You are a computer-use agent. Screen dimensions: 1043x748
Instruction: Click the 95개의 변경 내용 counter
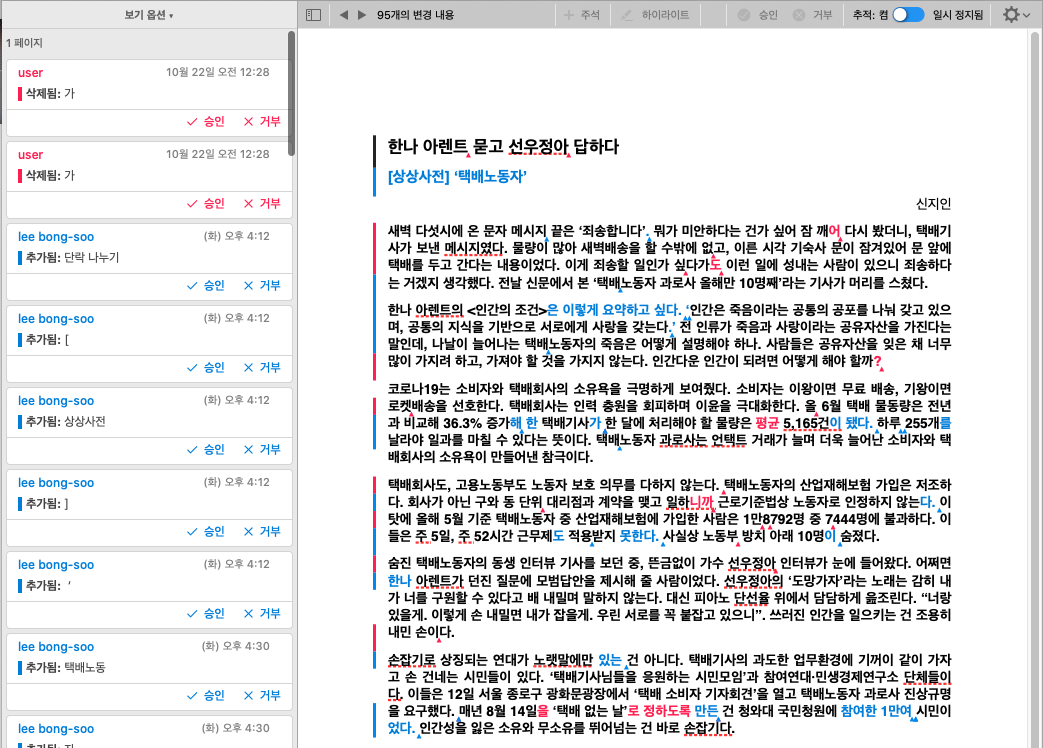coord(415,15)
